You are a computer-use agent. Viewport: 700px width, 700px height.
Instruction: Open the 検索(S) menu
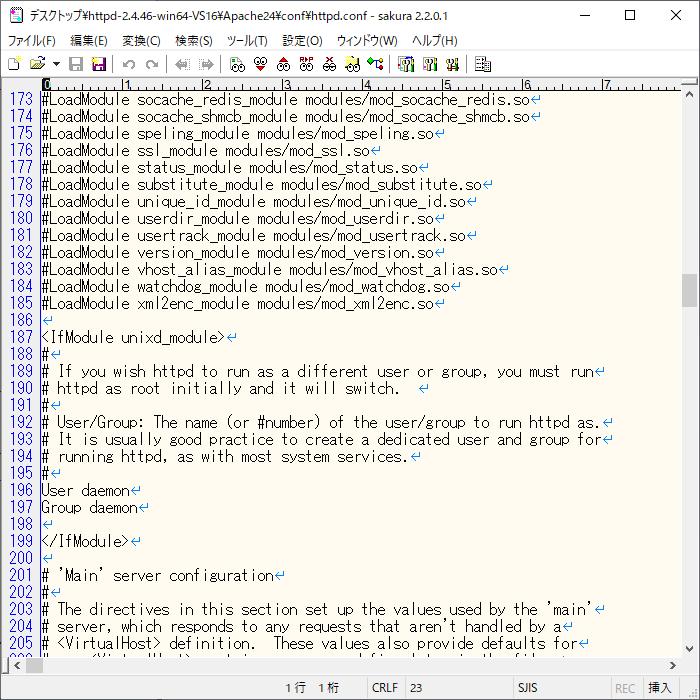click(x=193, y=40)
